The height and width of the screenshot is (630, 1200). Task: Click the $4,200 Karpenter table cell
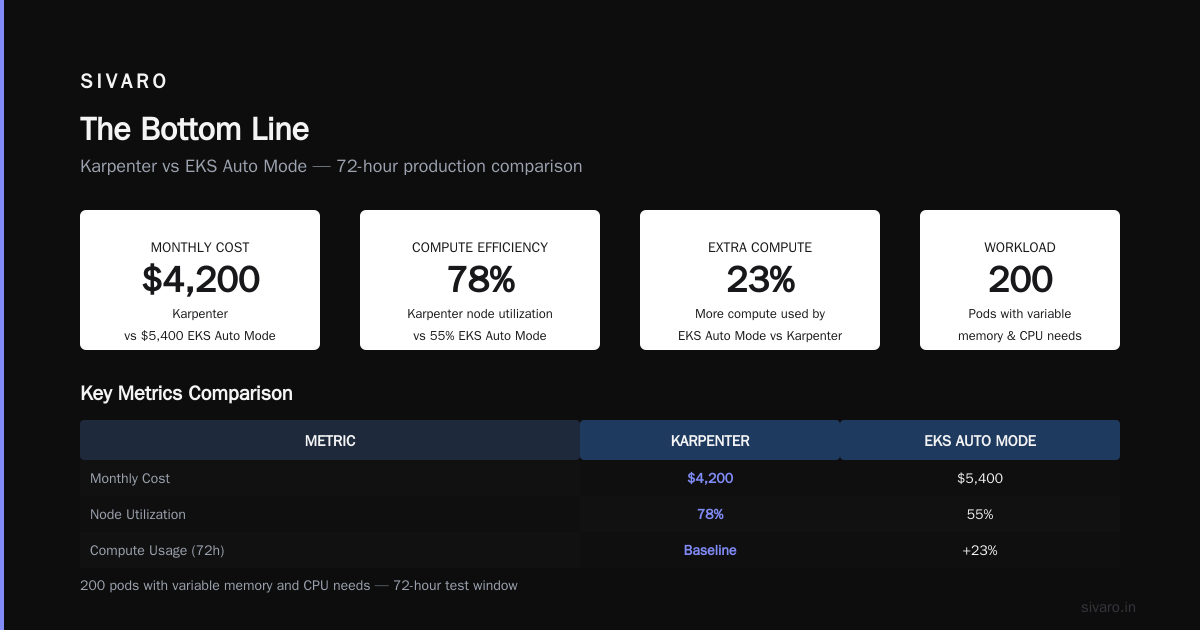click(710, 478)
